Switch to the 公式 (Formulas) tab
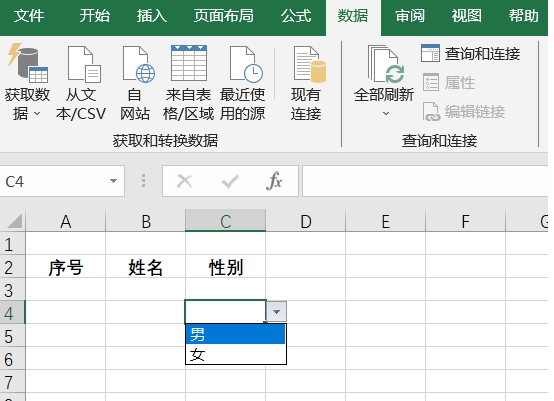Screen dimensions: 554x401 (296, 16)
